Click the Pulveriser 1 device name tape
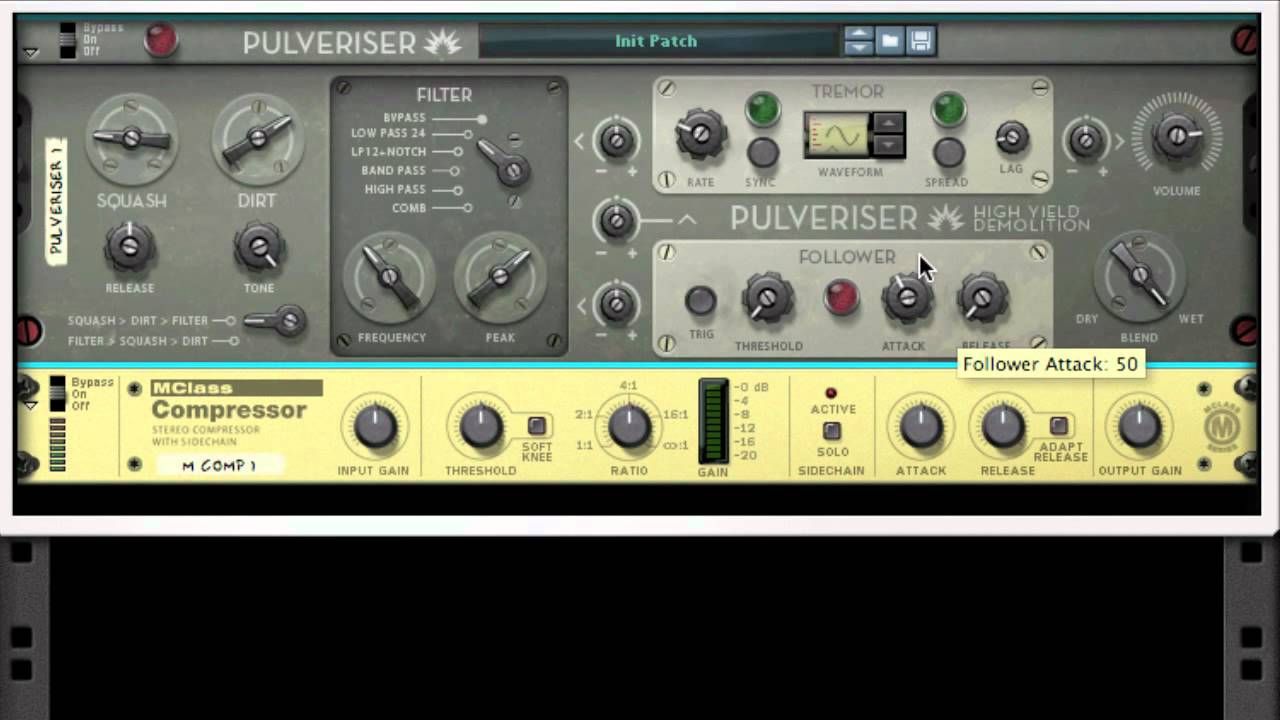1280x720 pixels. point(57,200)
